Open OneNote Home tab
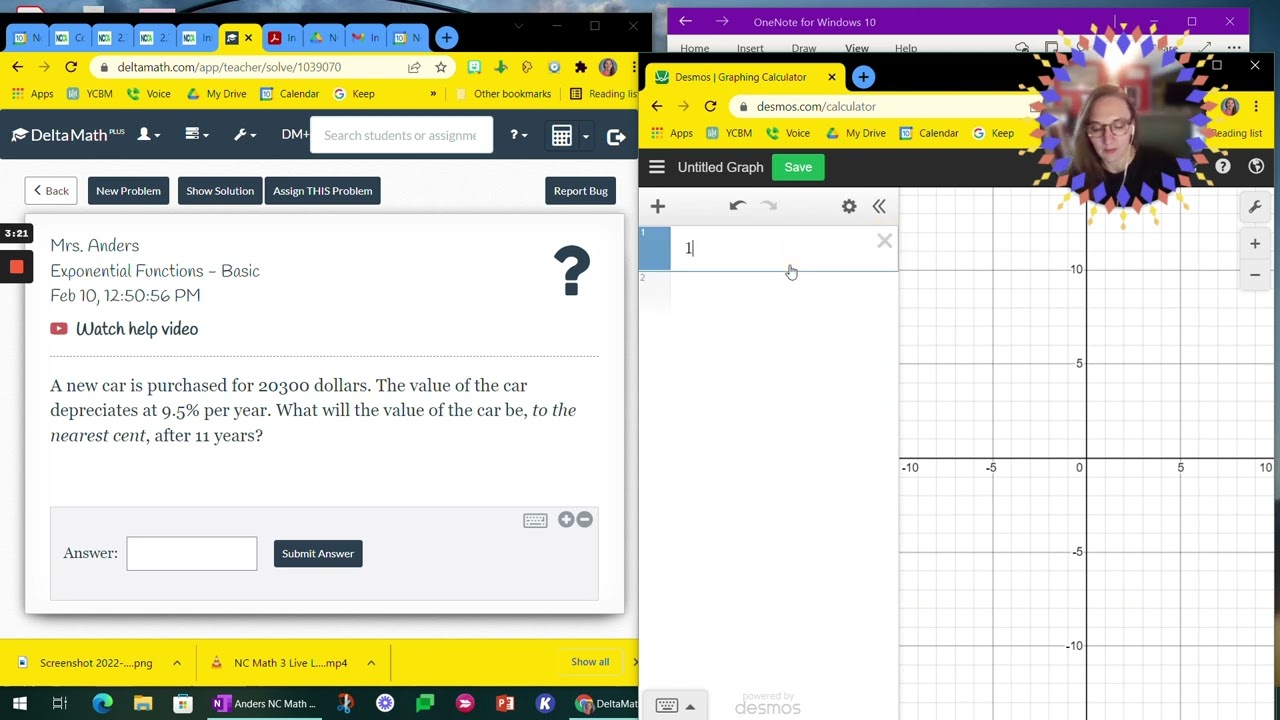 pyautogui.click(x=695, y=48)
